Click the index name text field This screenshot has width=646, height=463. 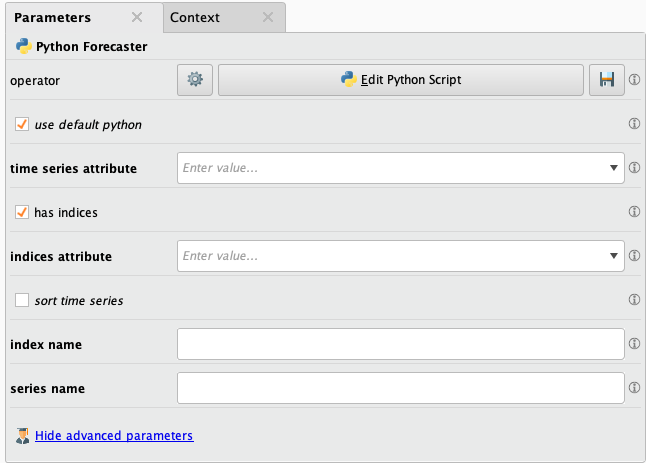point(400,344)
